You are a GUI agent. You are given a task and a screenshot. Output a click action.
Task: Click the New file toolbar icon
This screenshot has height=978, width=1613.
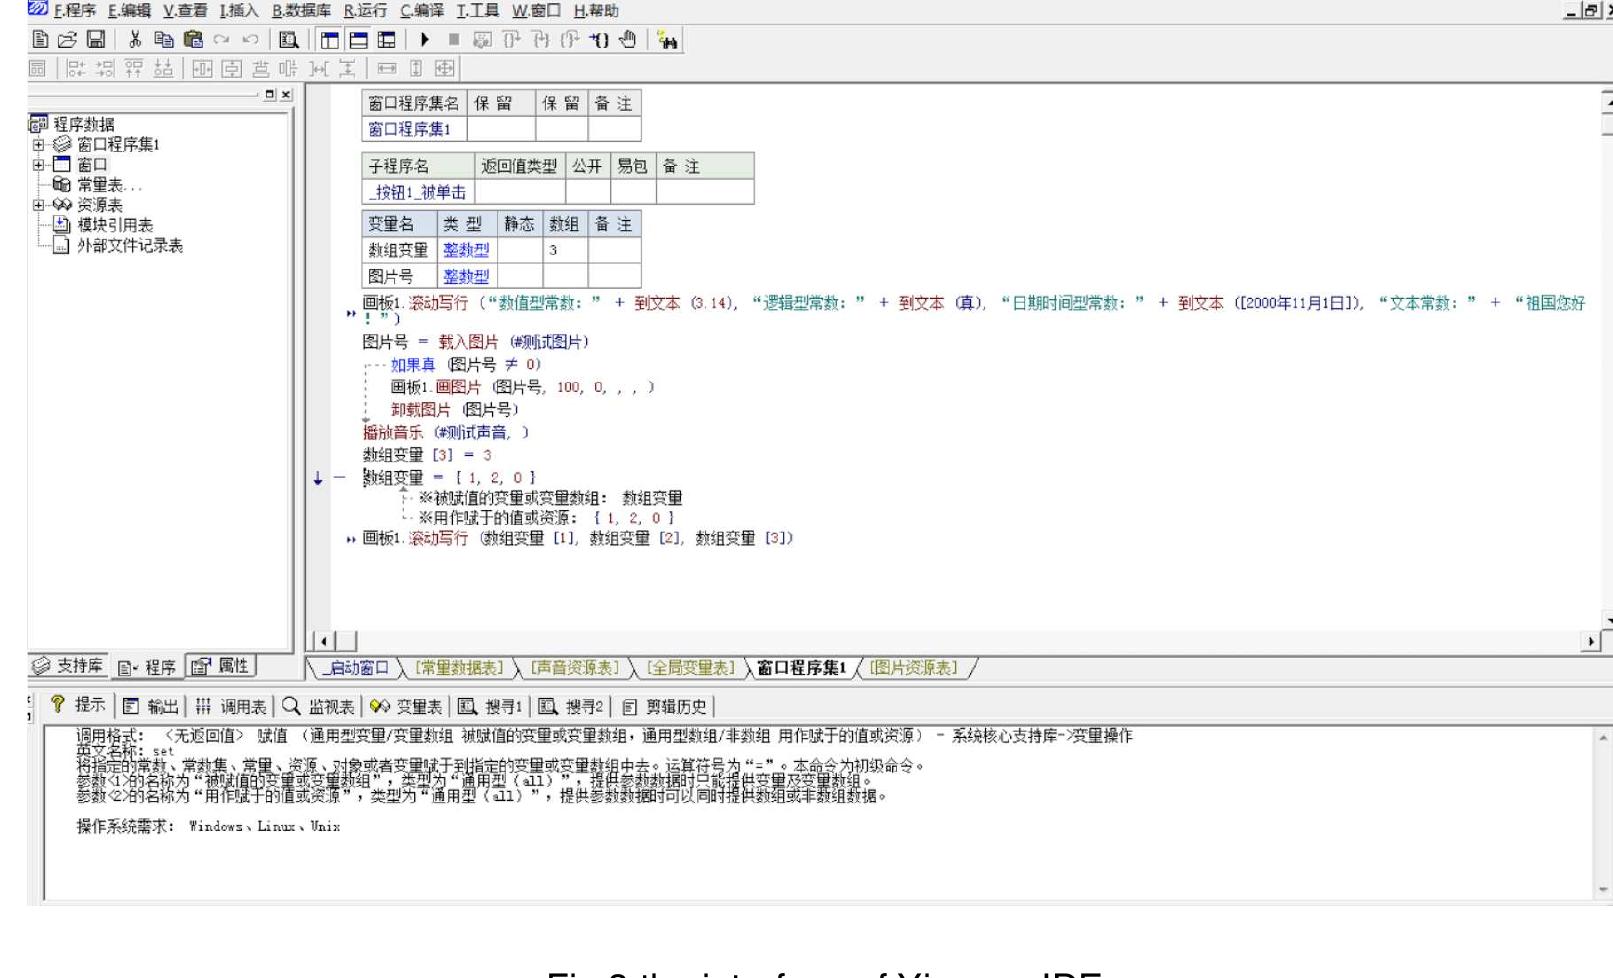tap(40, 40)
